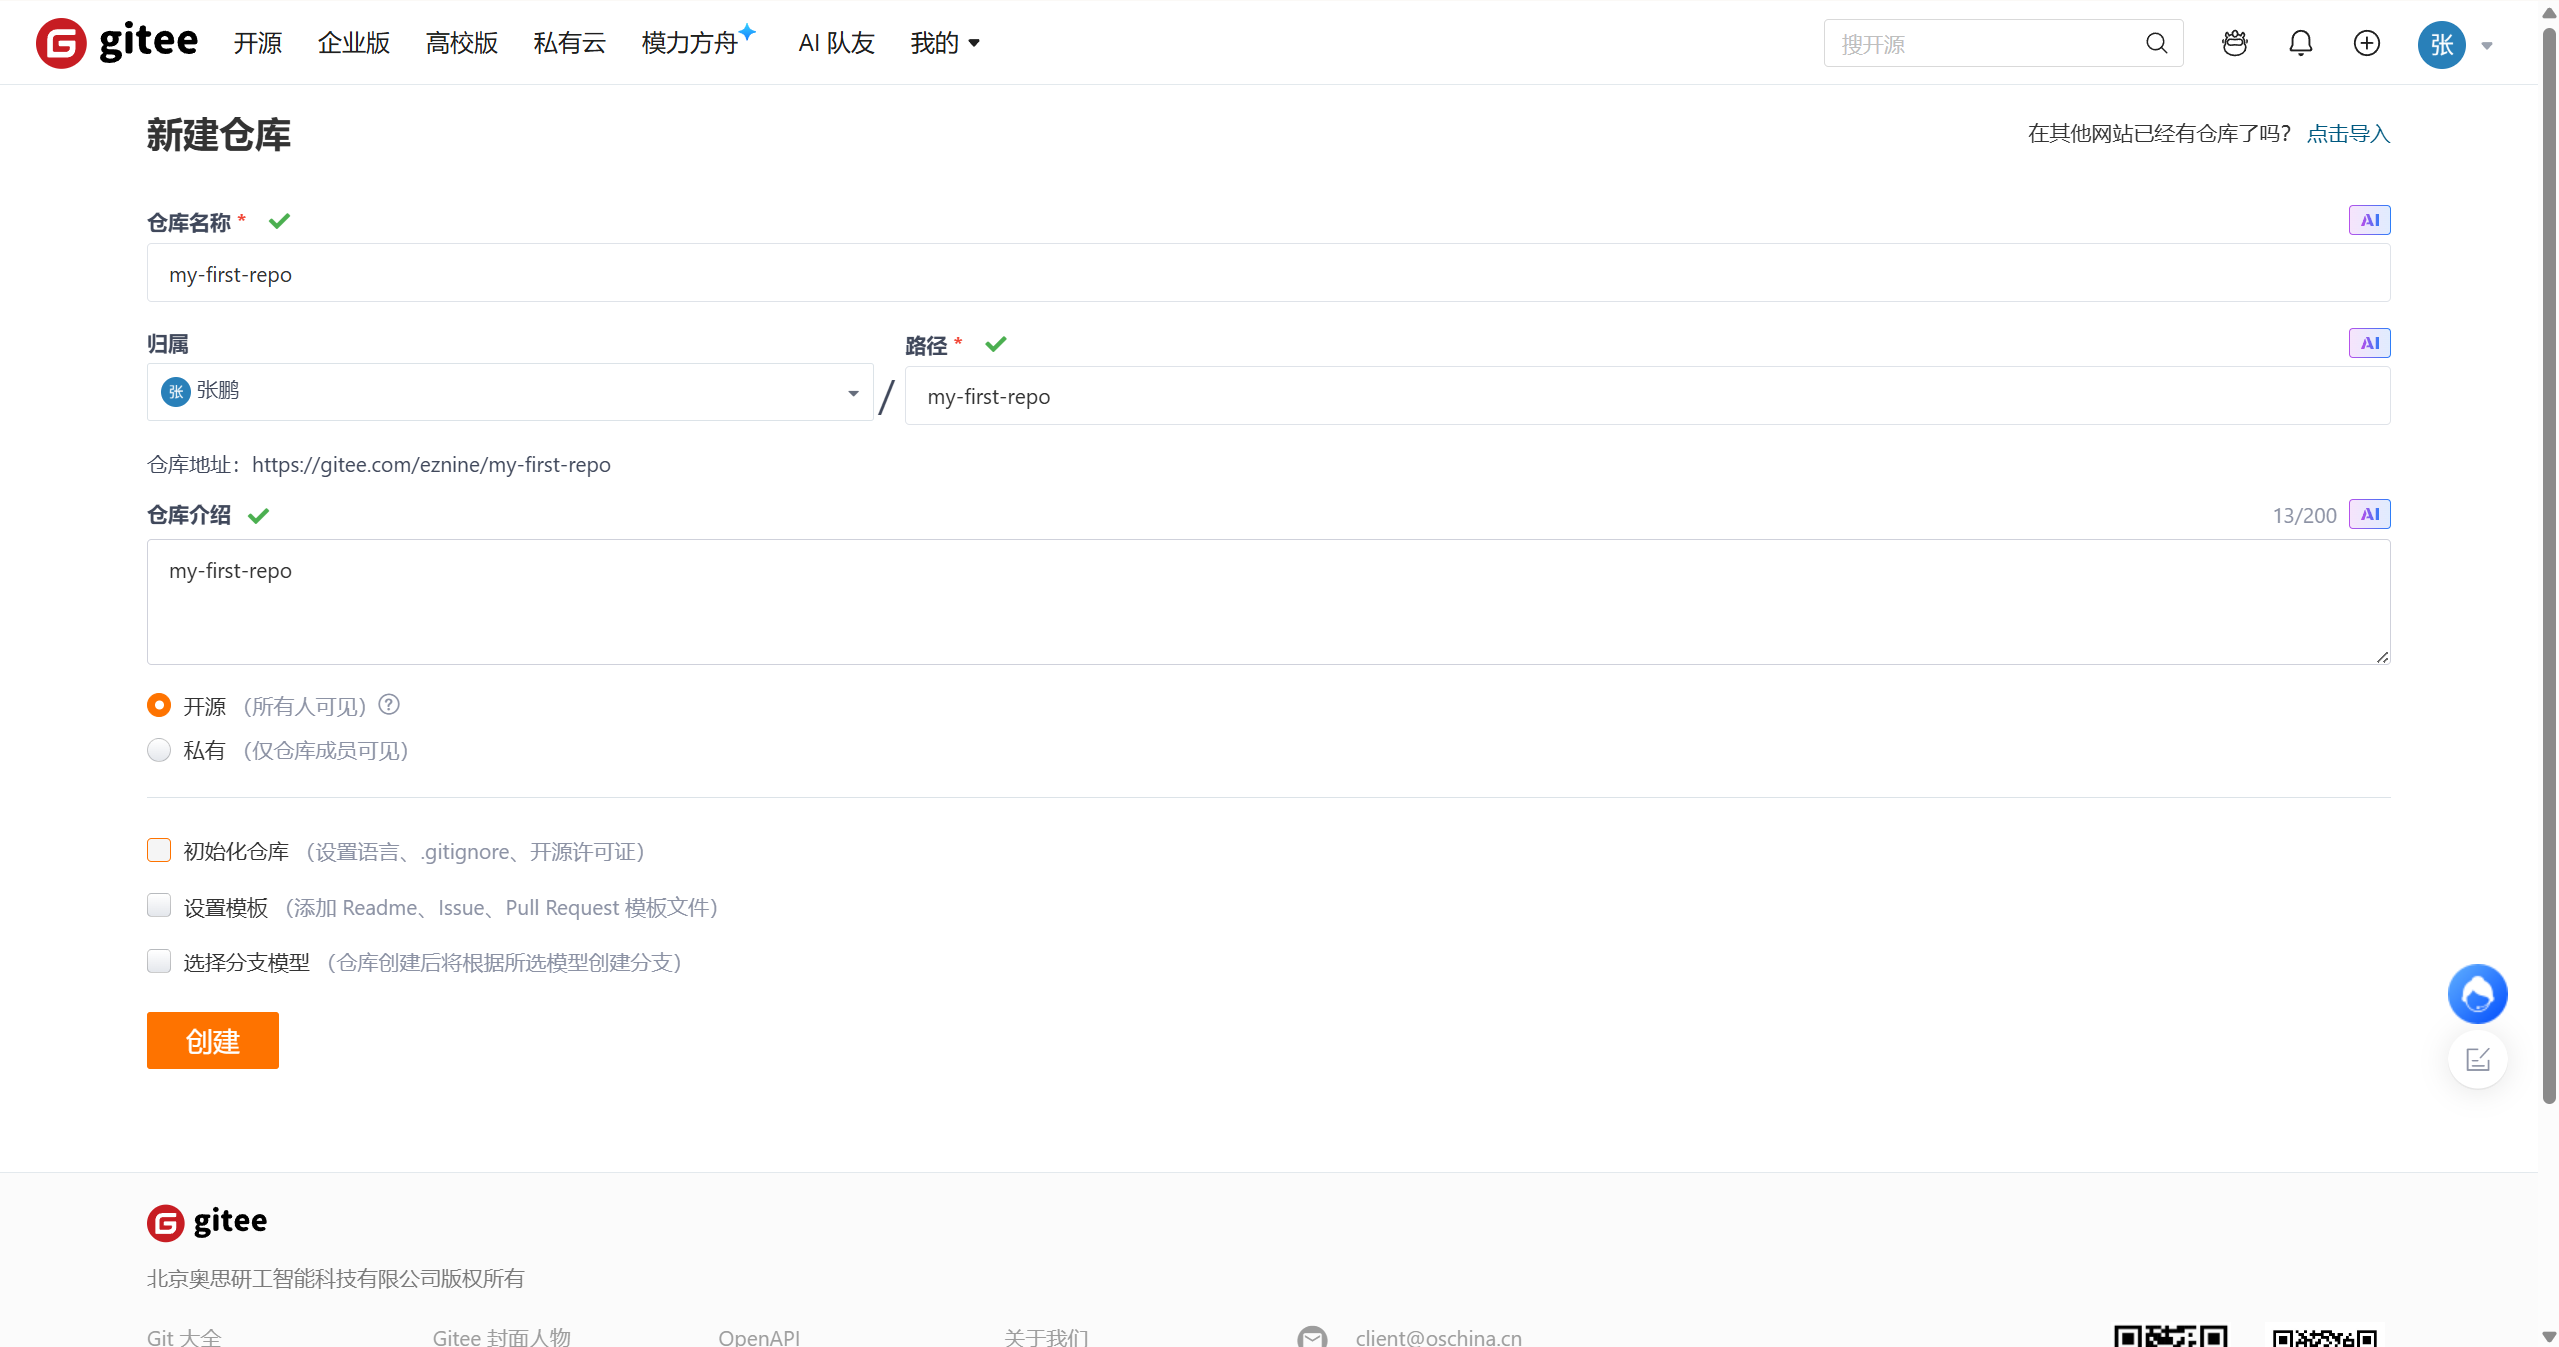Screen dimensions: 2559x1347
Task: Open the blue chat assistant bubble
Action: click(x=2477, y=994)
